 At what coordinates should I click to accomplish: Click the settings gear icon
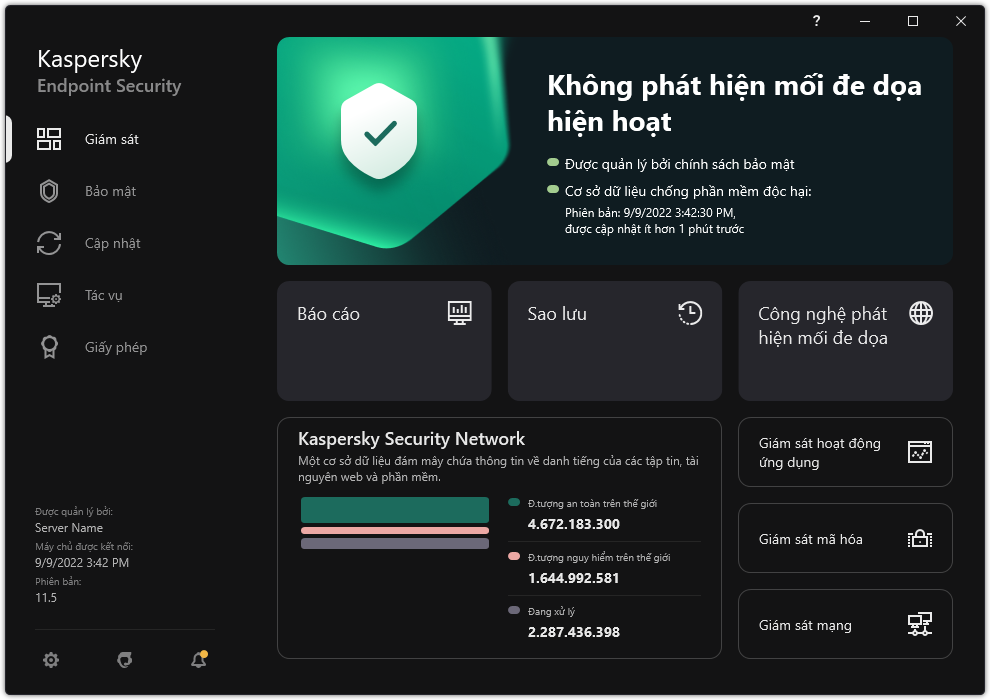[51, 660]
